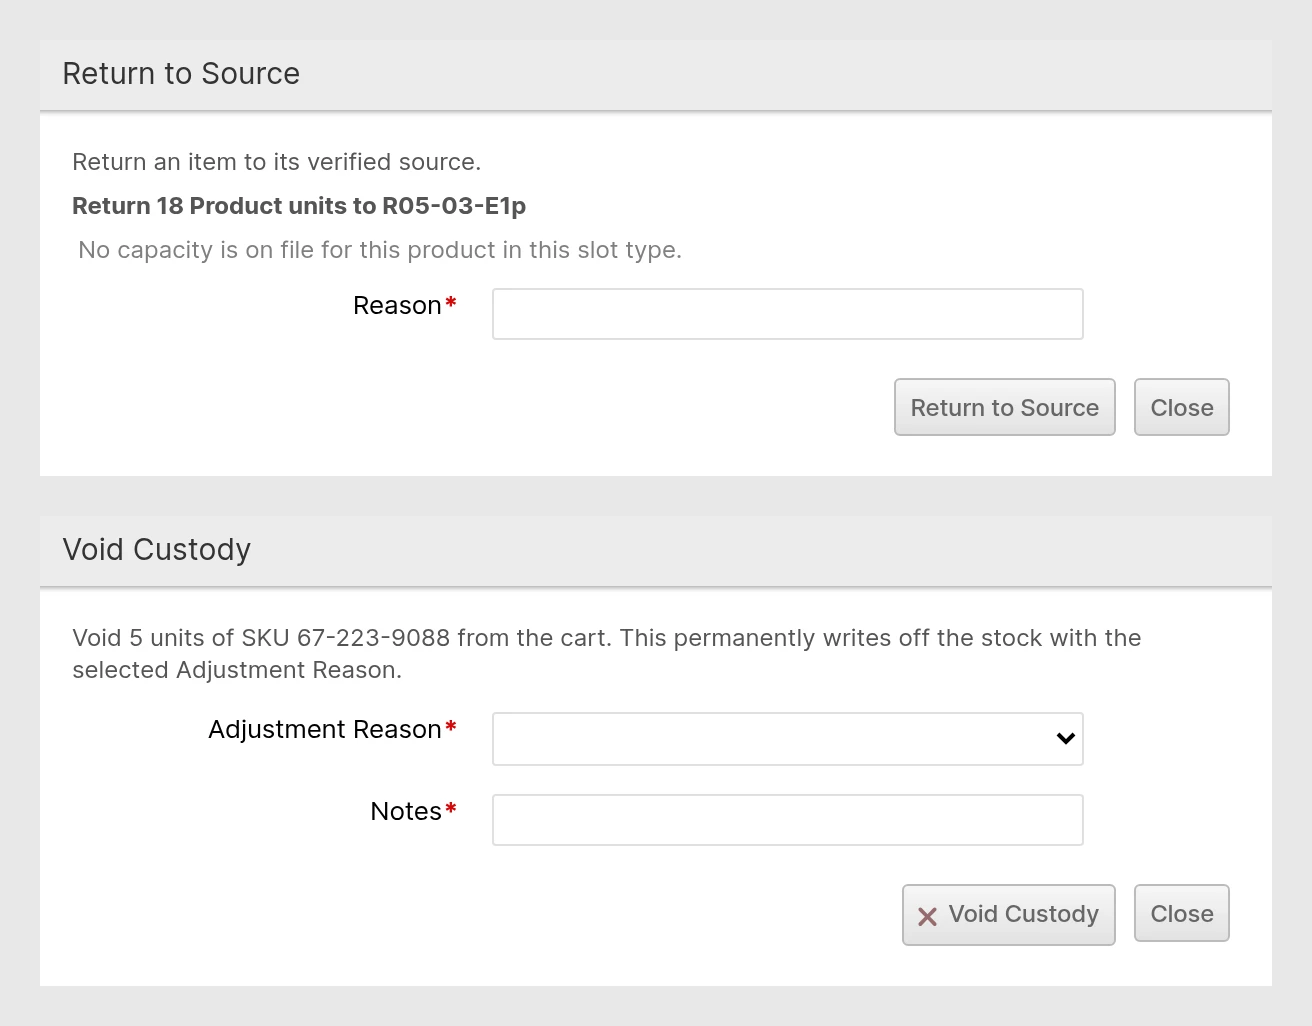1312x1026 pixels.
Task: Click the Void Custody button
Action: tap(1008, 914)
